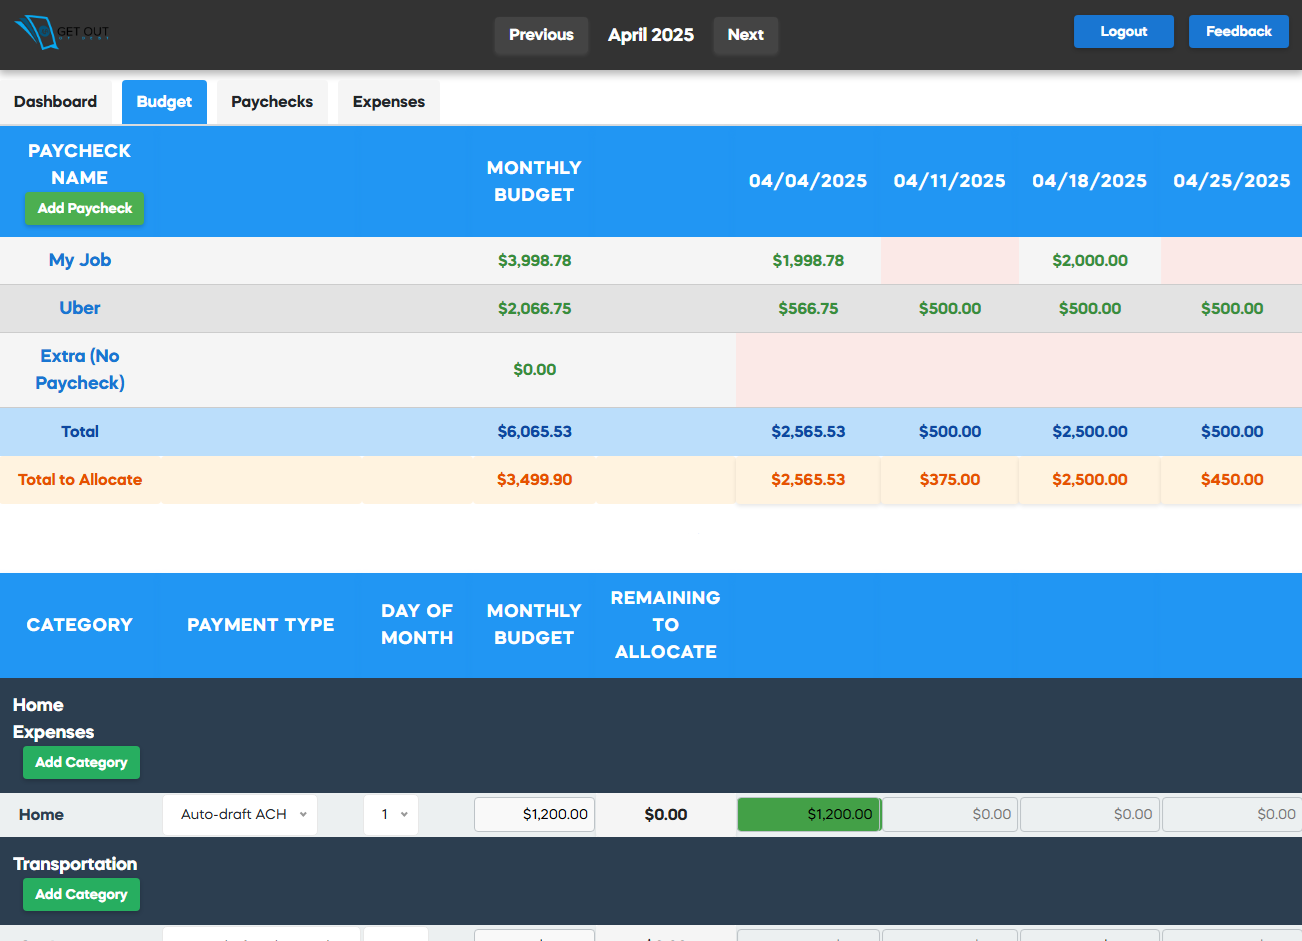Click the Remaining To Allocate column header

point(666,625)
